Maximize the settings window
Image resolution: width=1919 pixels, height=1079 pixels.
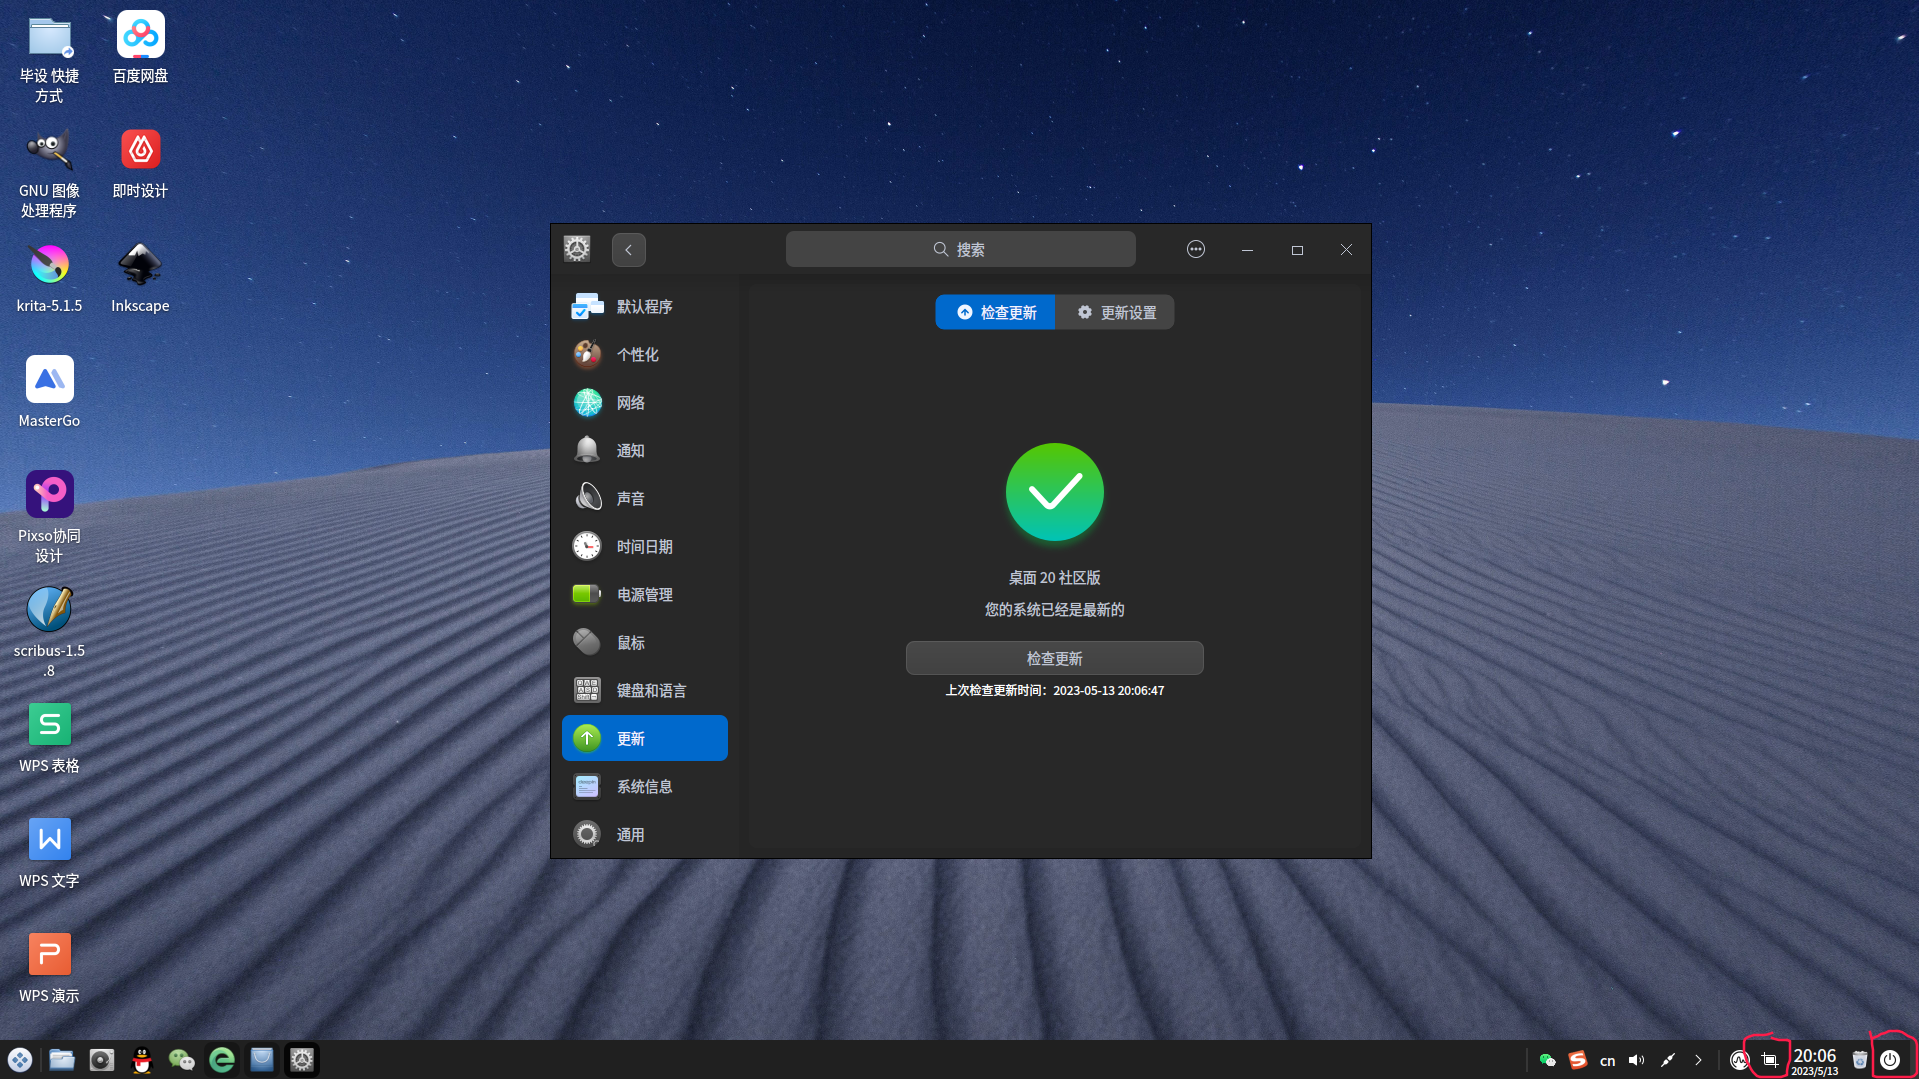1297,250
